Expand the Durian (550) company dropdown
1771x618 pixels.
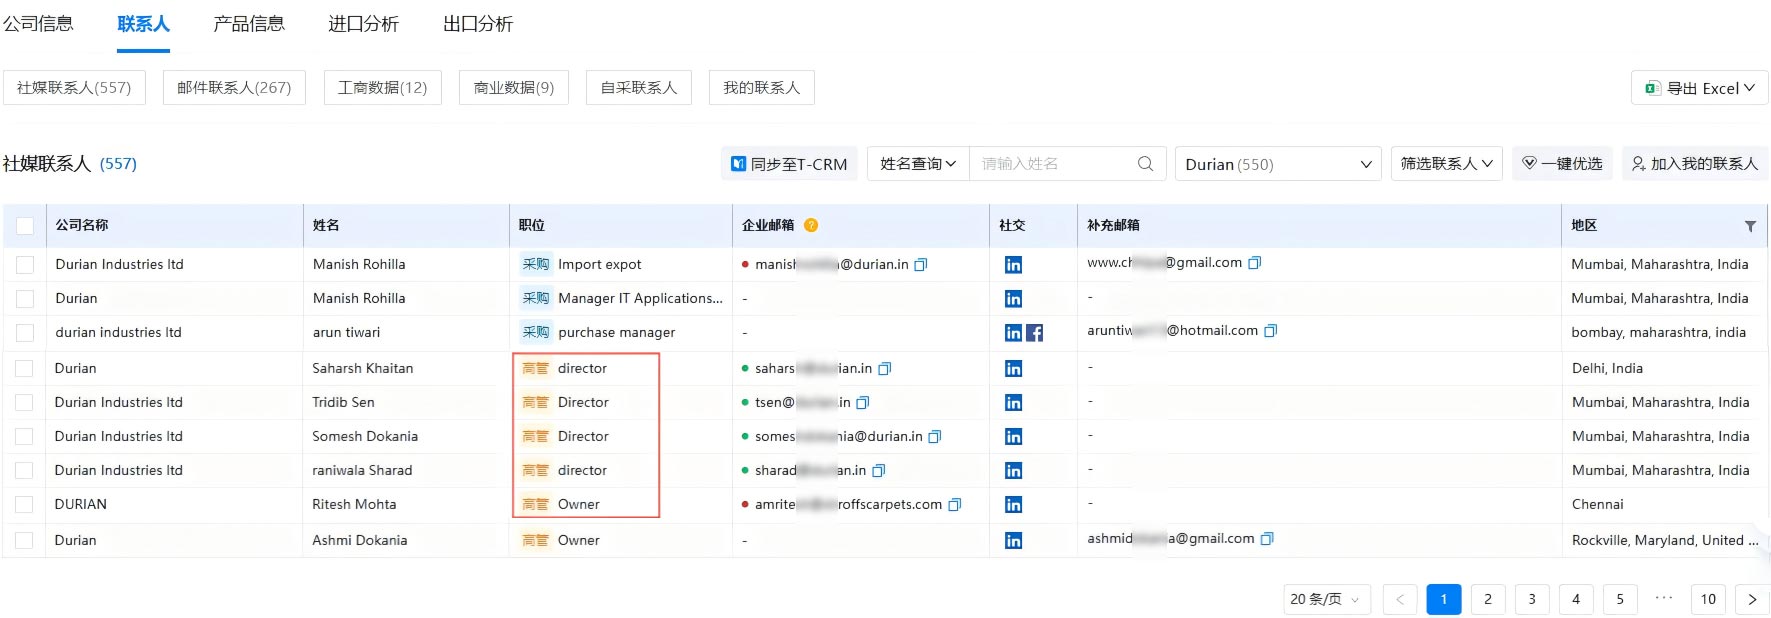click(1278, 164)
